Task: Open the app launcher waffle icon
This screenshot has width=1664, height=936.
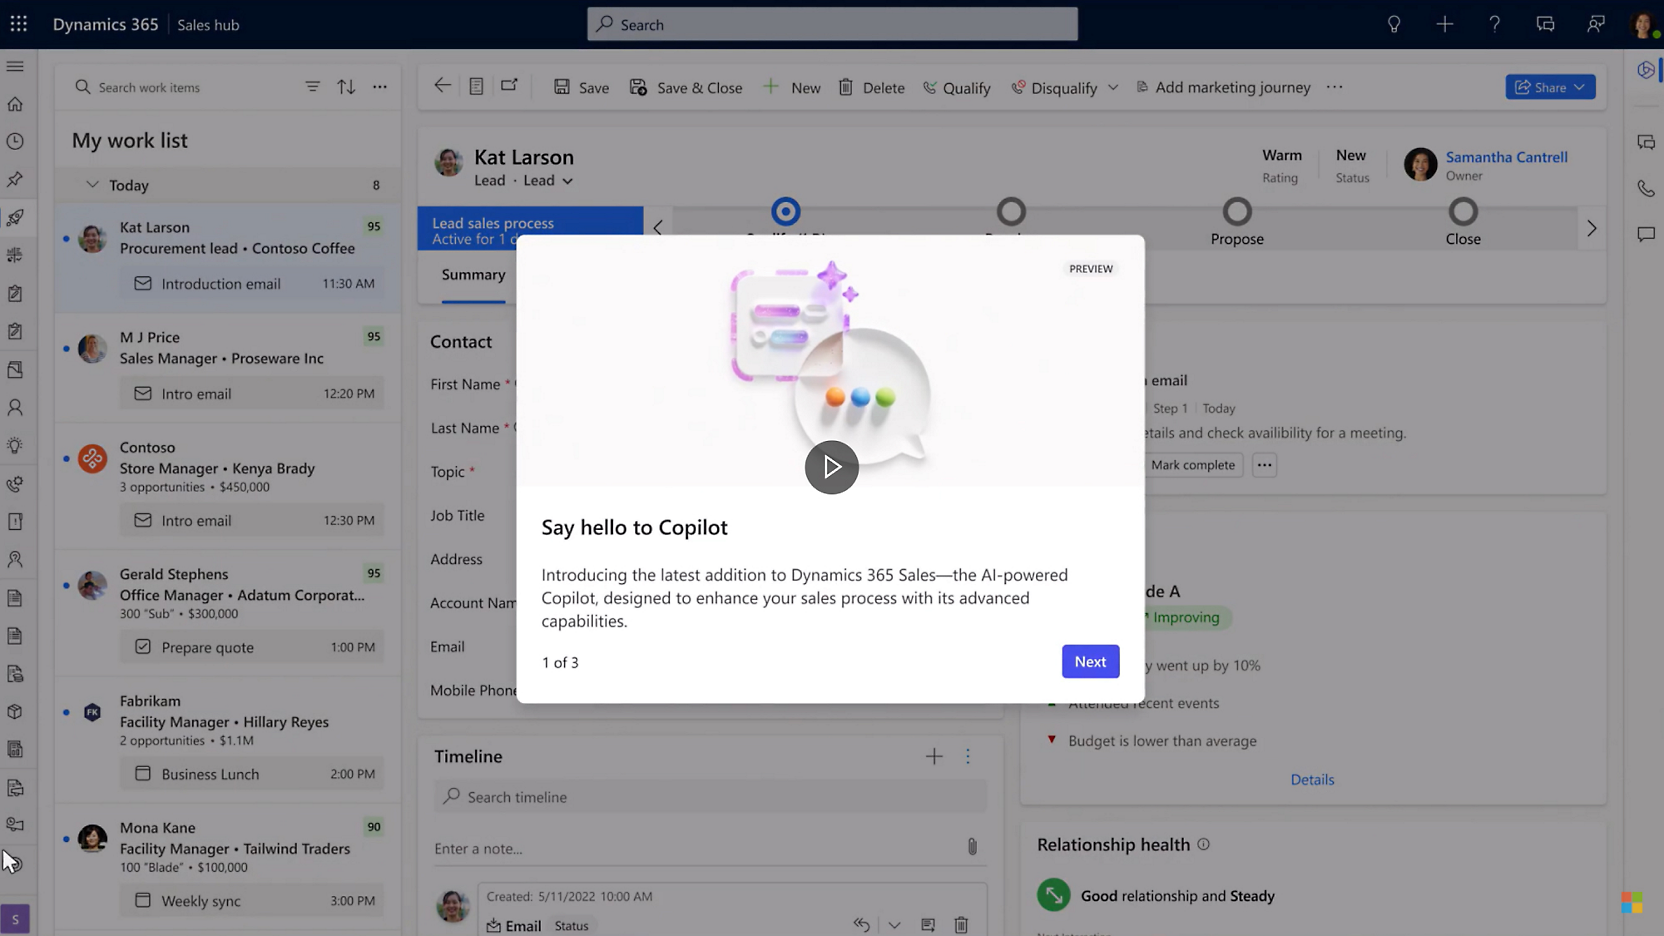Action: click(19, 24)
